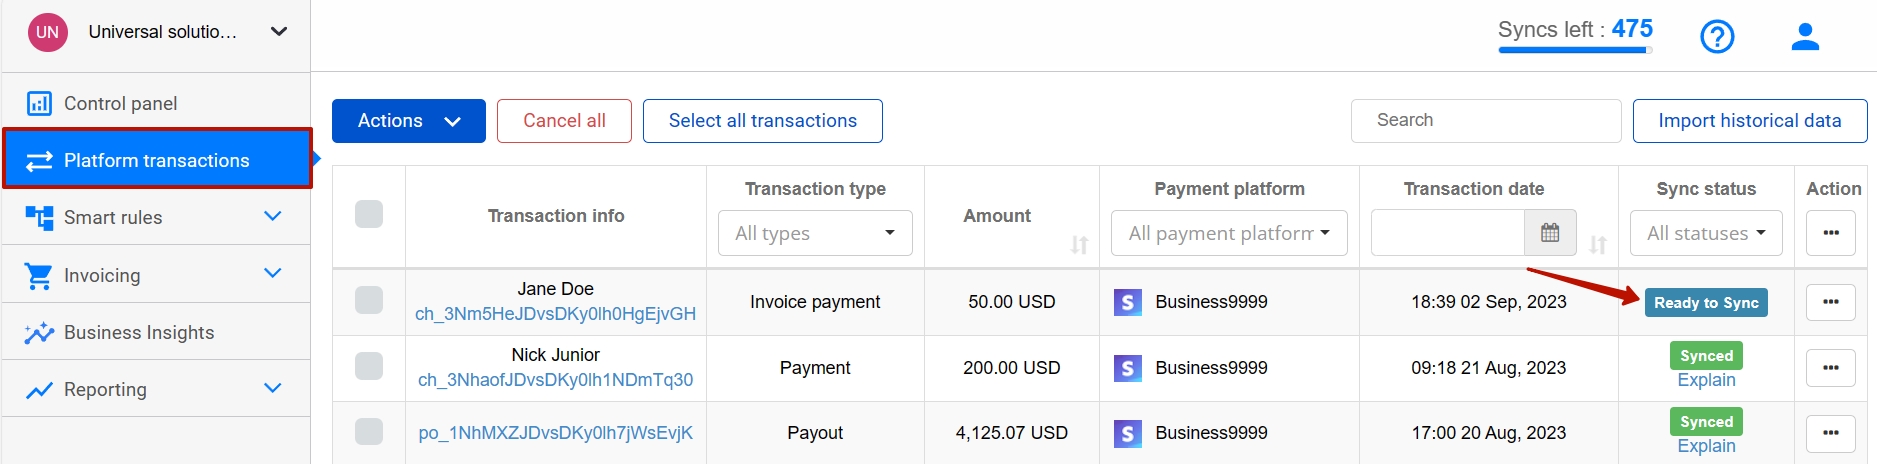This screenshot has height=464, width=1877.
Task: Open three-dots action menu for Nick Junior row
Action: point(1830,368)
